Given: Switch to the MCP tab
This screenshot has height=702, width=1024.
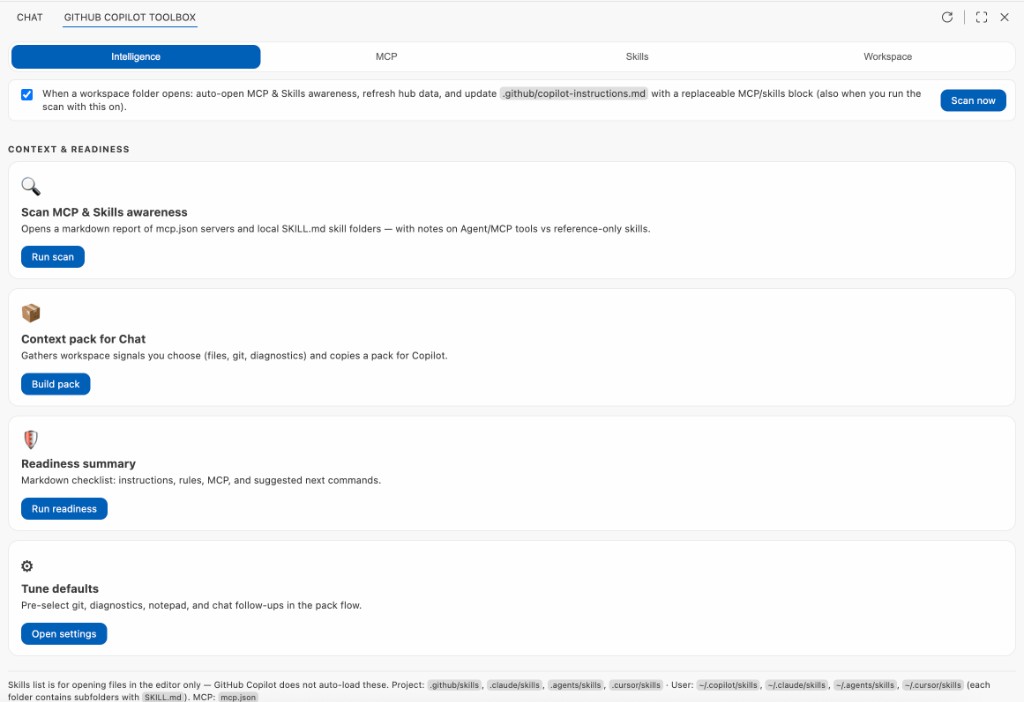Looking at the screenshot, I should 386,57.
